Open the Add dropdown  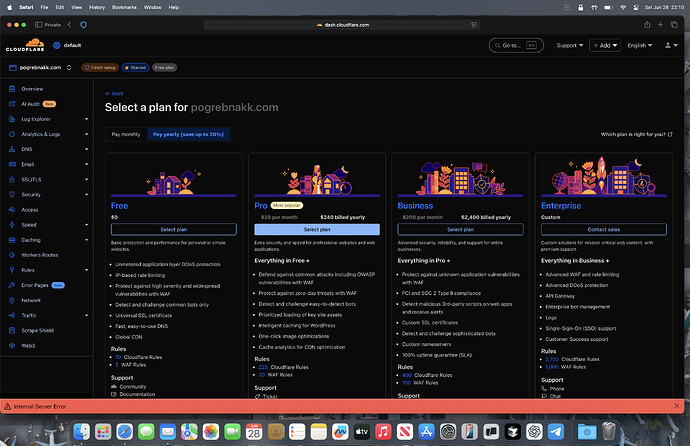(x=605, y=45)
